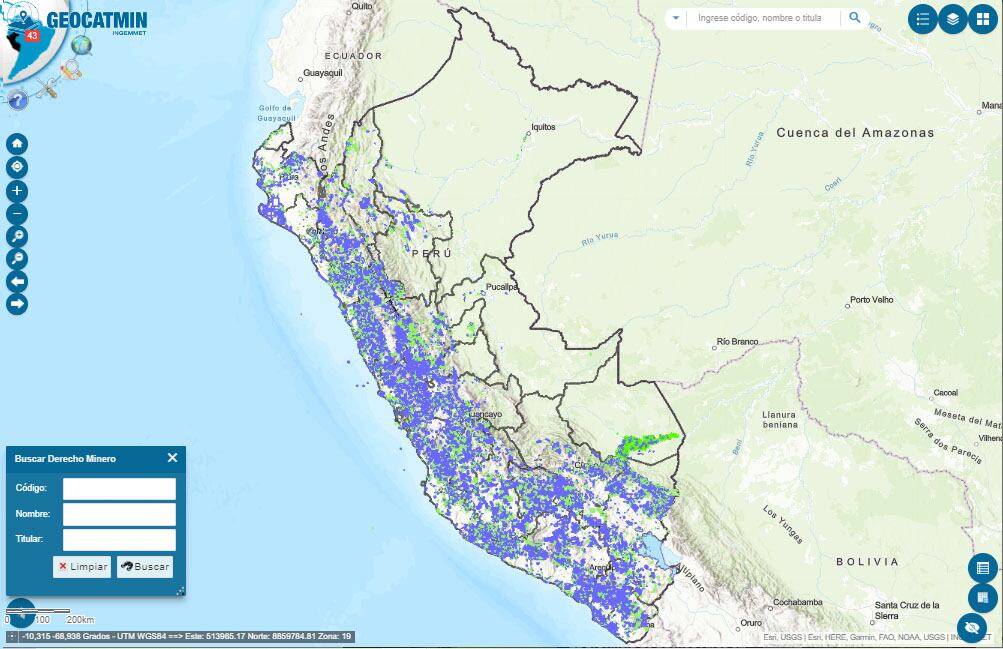The width and height of the screenshot is (1003, 649).
Task: Toggle layer visibility with the eye-slash icon
Action: point(971,626)
